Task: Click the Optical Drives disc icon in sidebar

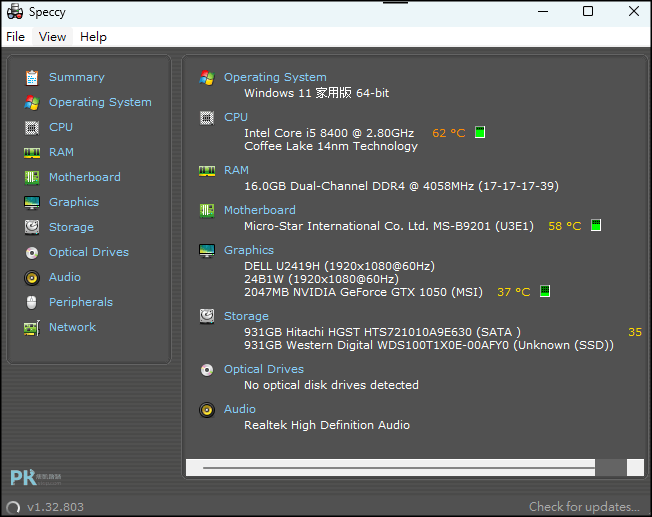Action: [32, 253]
